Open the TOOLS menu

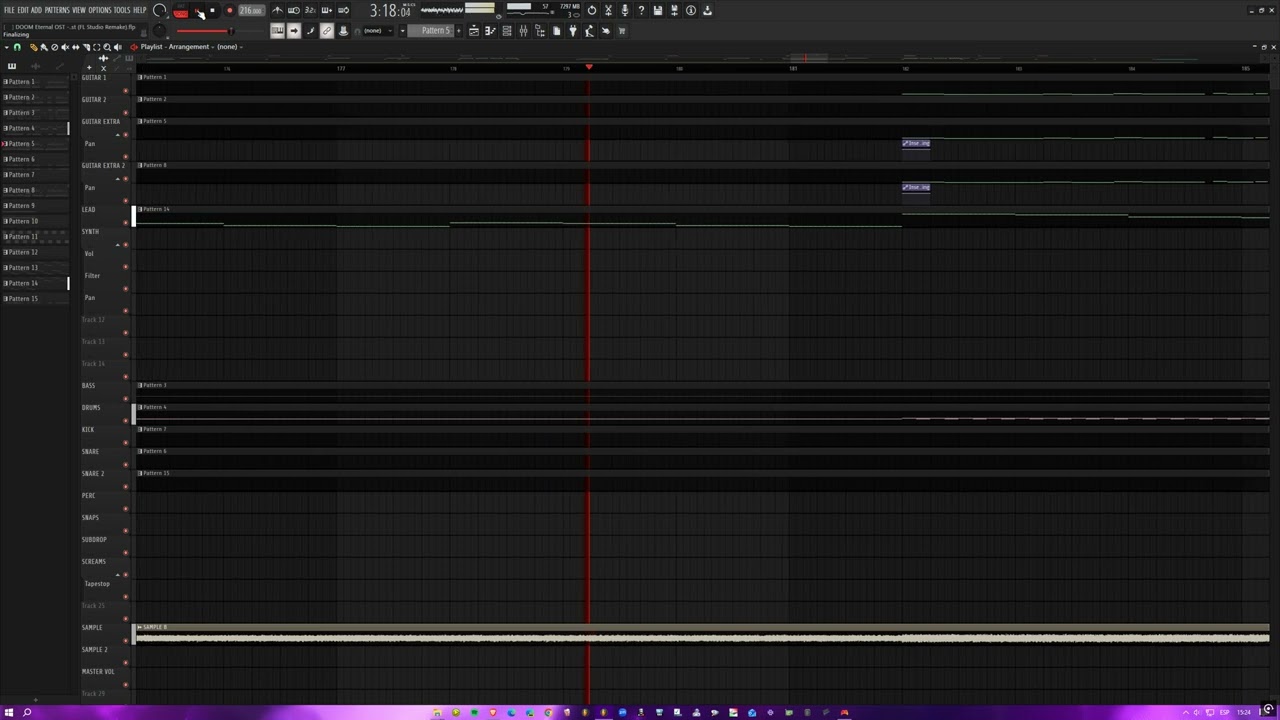pos(122,10)
